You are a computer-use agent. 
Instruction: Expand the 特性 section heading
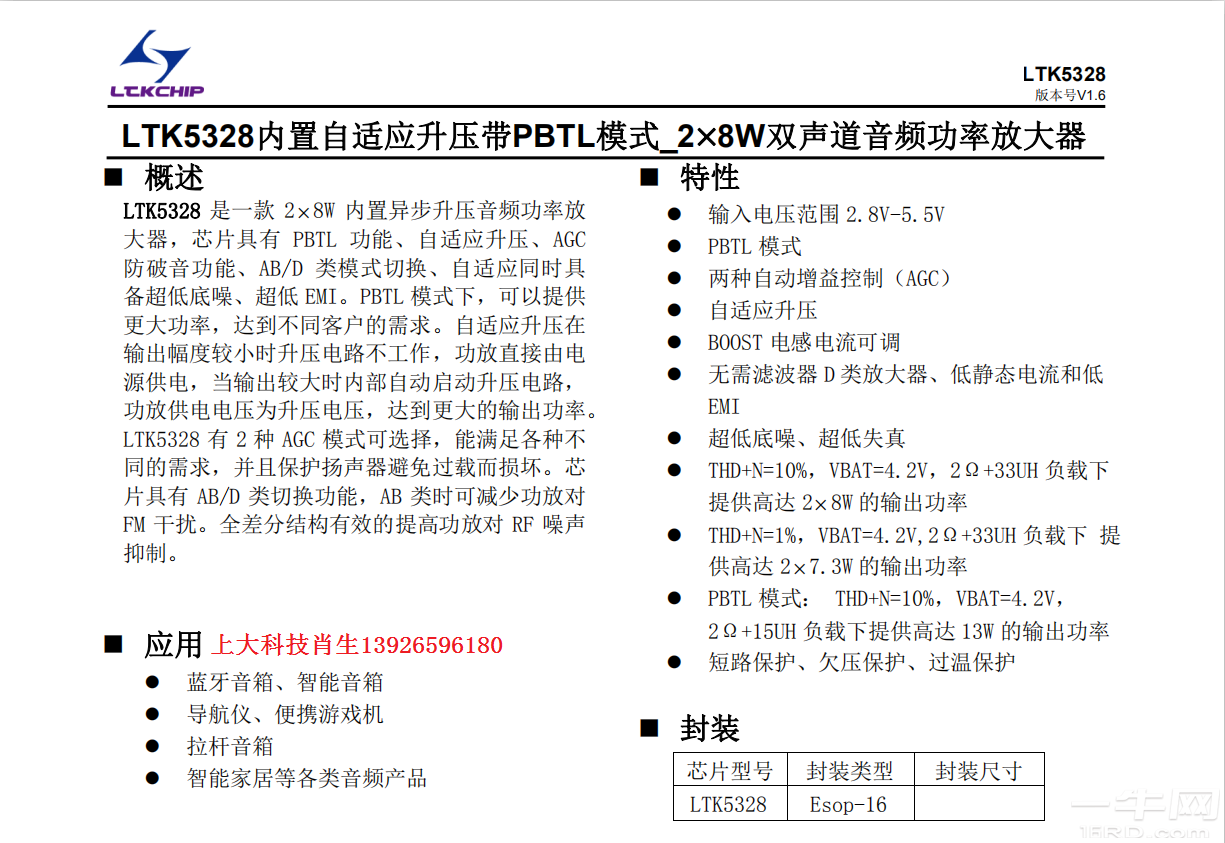click(710, 177)
